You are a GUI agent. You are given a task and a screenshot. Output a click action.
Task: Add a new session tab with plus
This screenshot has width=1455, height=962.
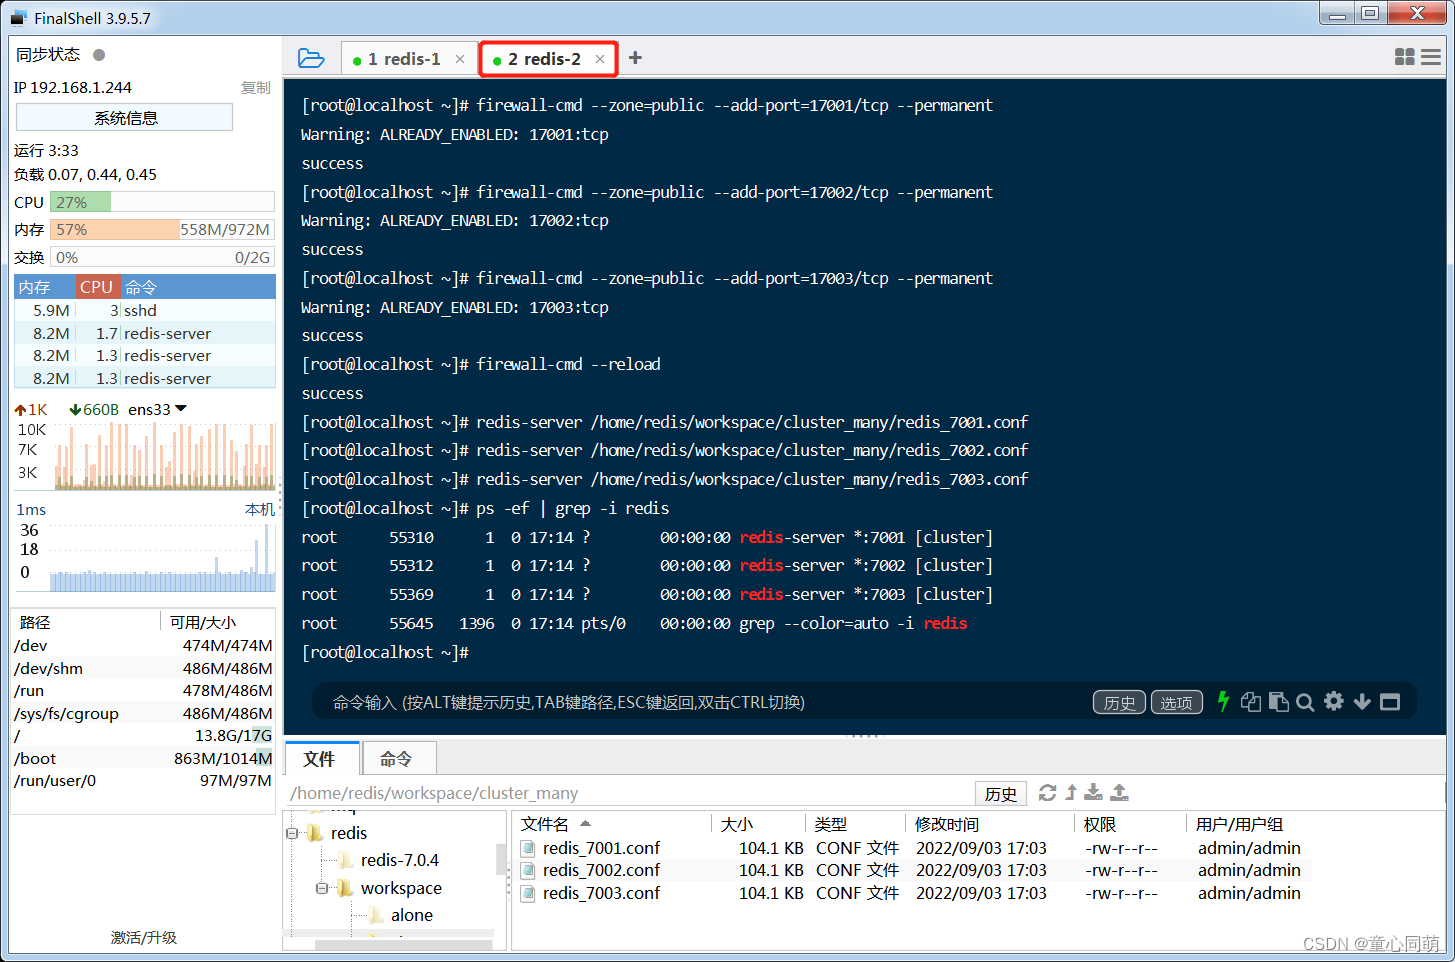pyautogui.click(x=635, y=58)
